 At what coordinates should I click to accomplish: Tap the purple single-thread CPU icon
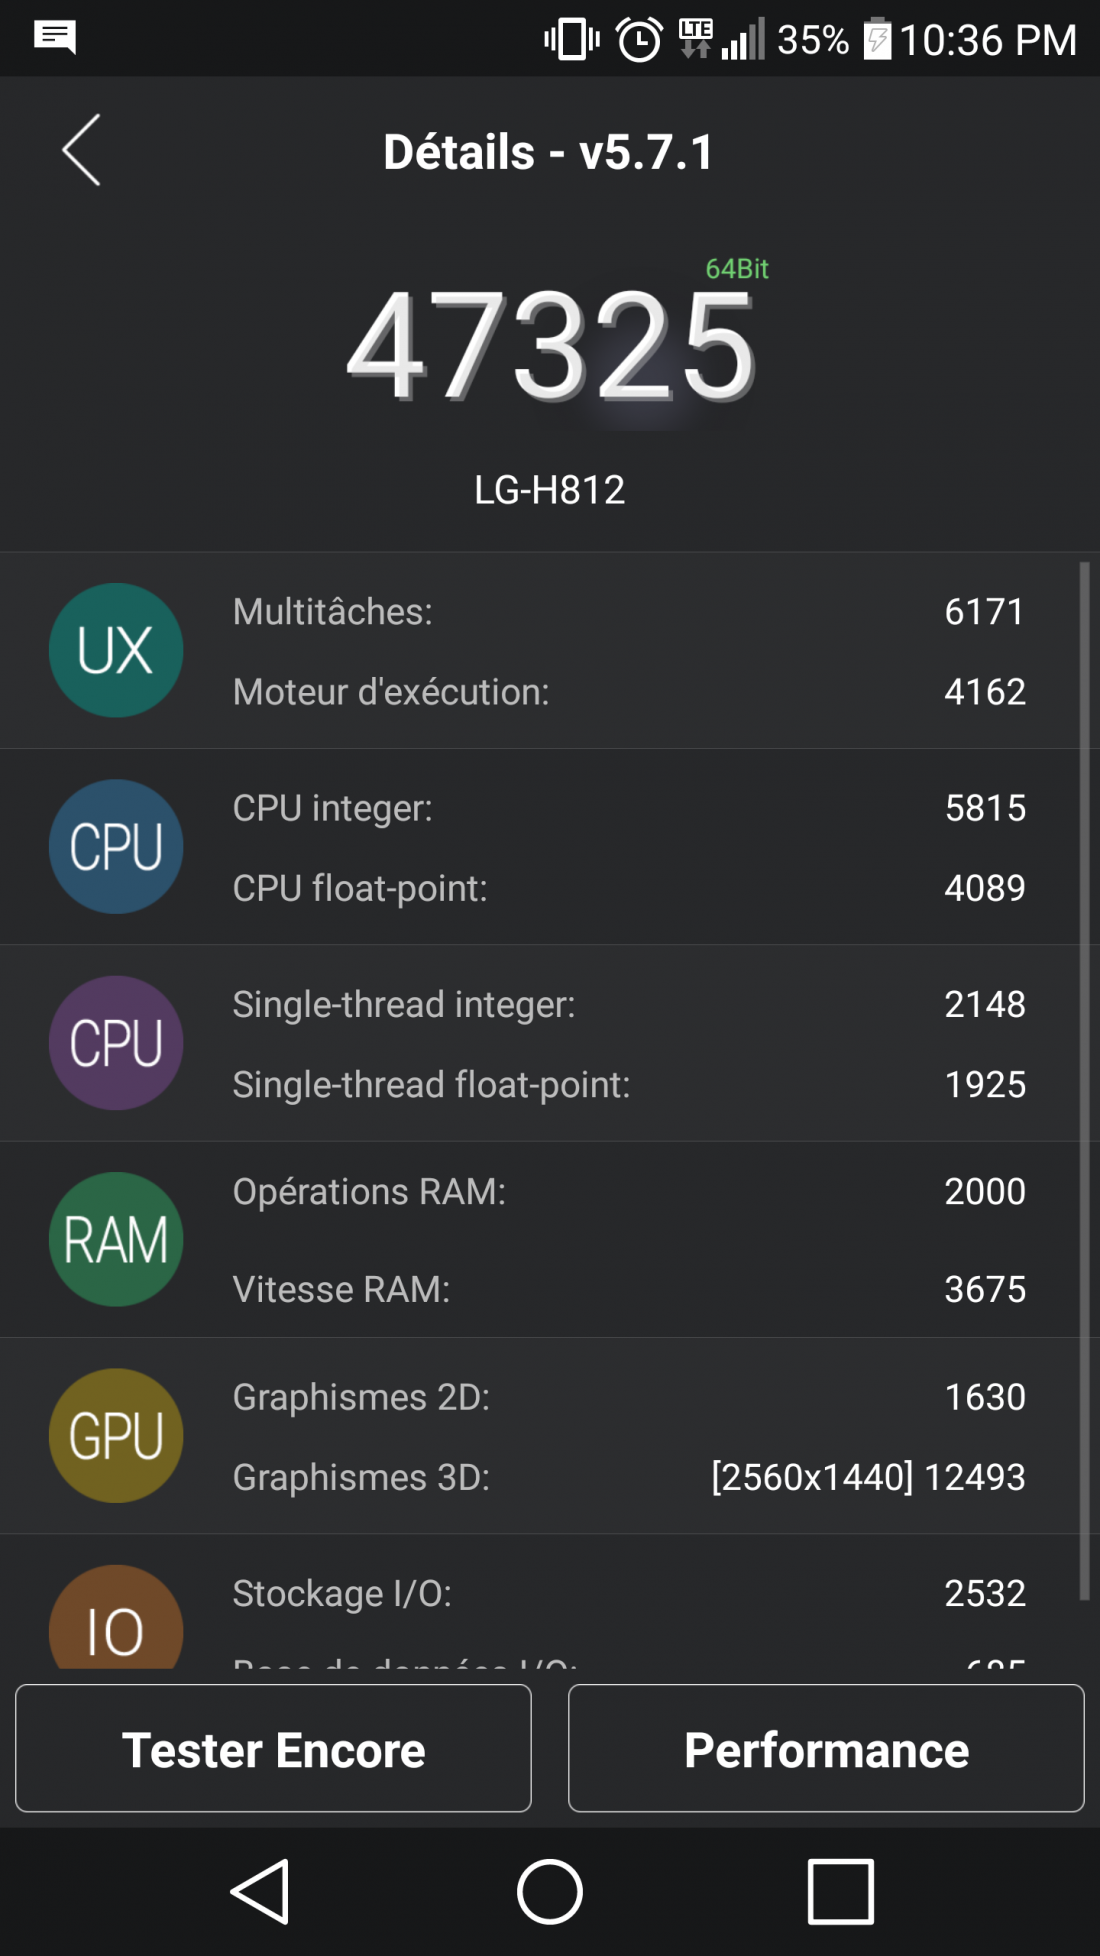[116, 1043]
